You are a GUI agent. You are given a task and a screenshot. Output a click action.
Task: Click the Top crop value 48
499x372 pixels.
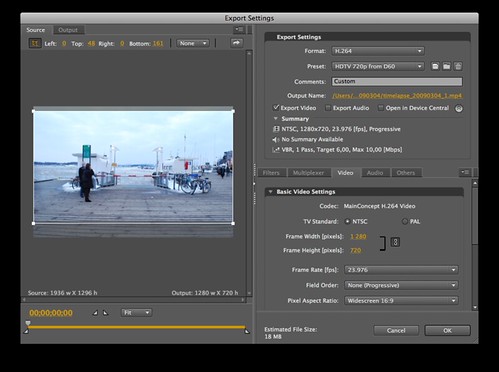[x=91, y=43]
